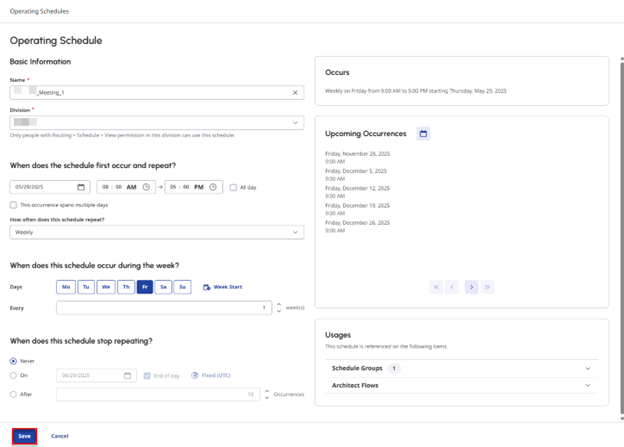Check 'This occurrence spans multiple days'
This screenshot has width=624, height=447.
click(x=14, y=205)
